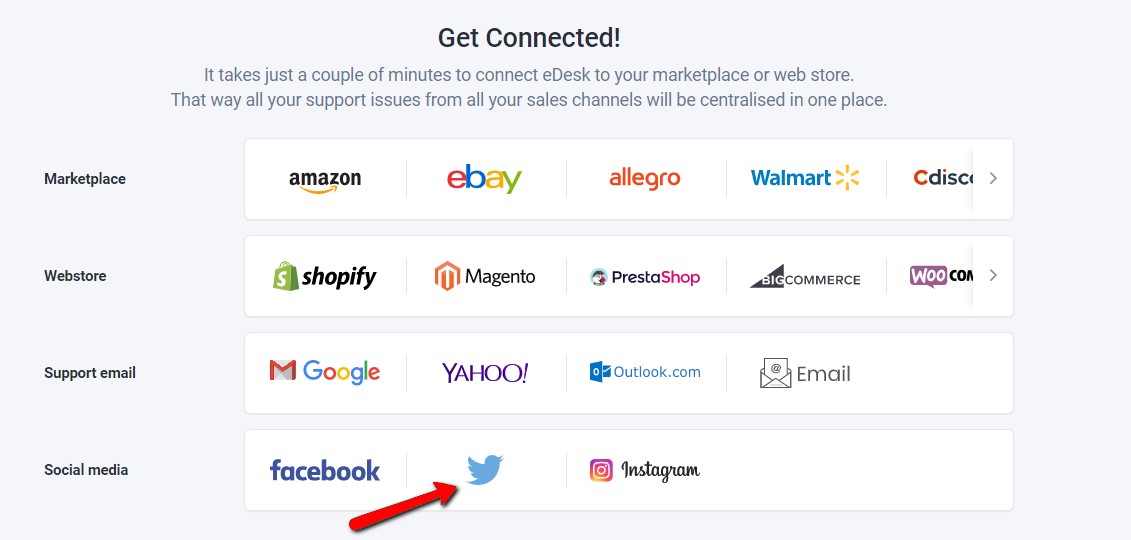Connect Instagram social channel
The image size is (1131, 540).
tap(645, 470)
